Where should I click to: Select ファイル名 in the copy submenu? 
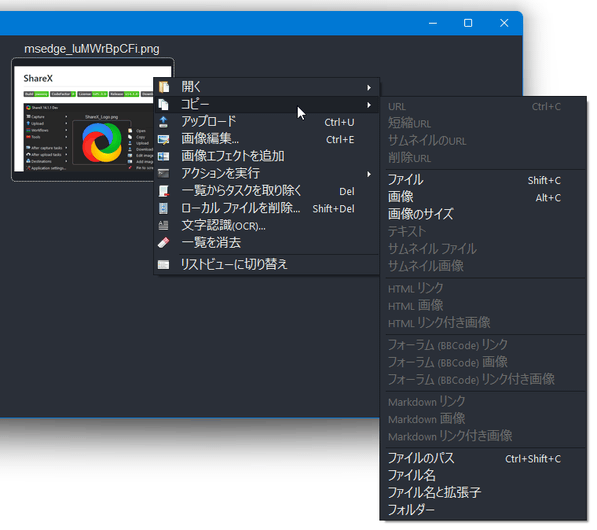(484, 476)
